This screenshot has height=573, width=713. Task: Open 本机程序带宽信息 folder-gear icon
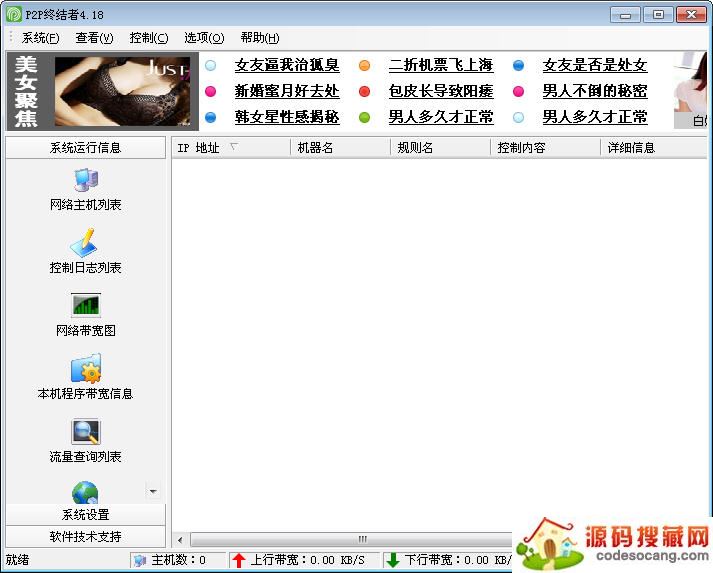pos(85,368)
